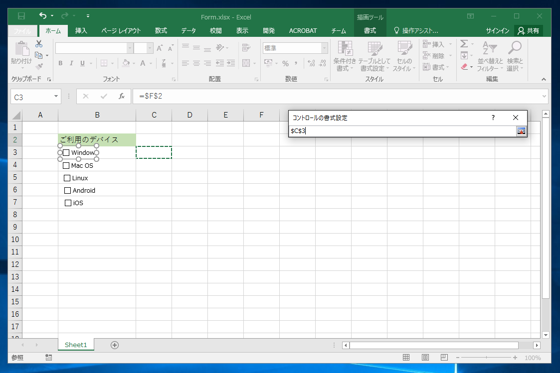This screenshot has height=373, width=560.
Task: Check the Windows checkbox
Action: tap(66, 153)
